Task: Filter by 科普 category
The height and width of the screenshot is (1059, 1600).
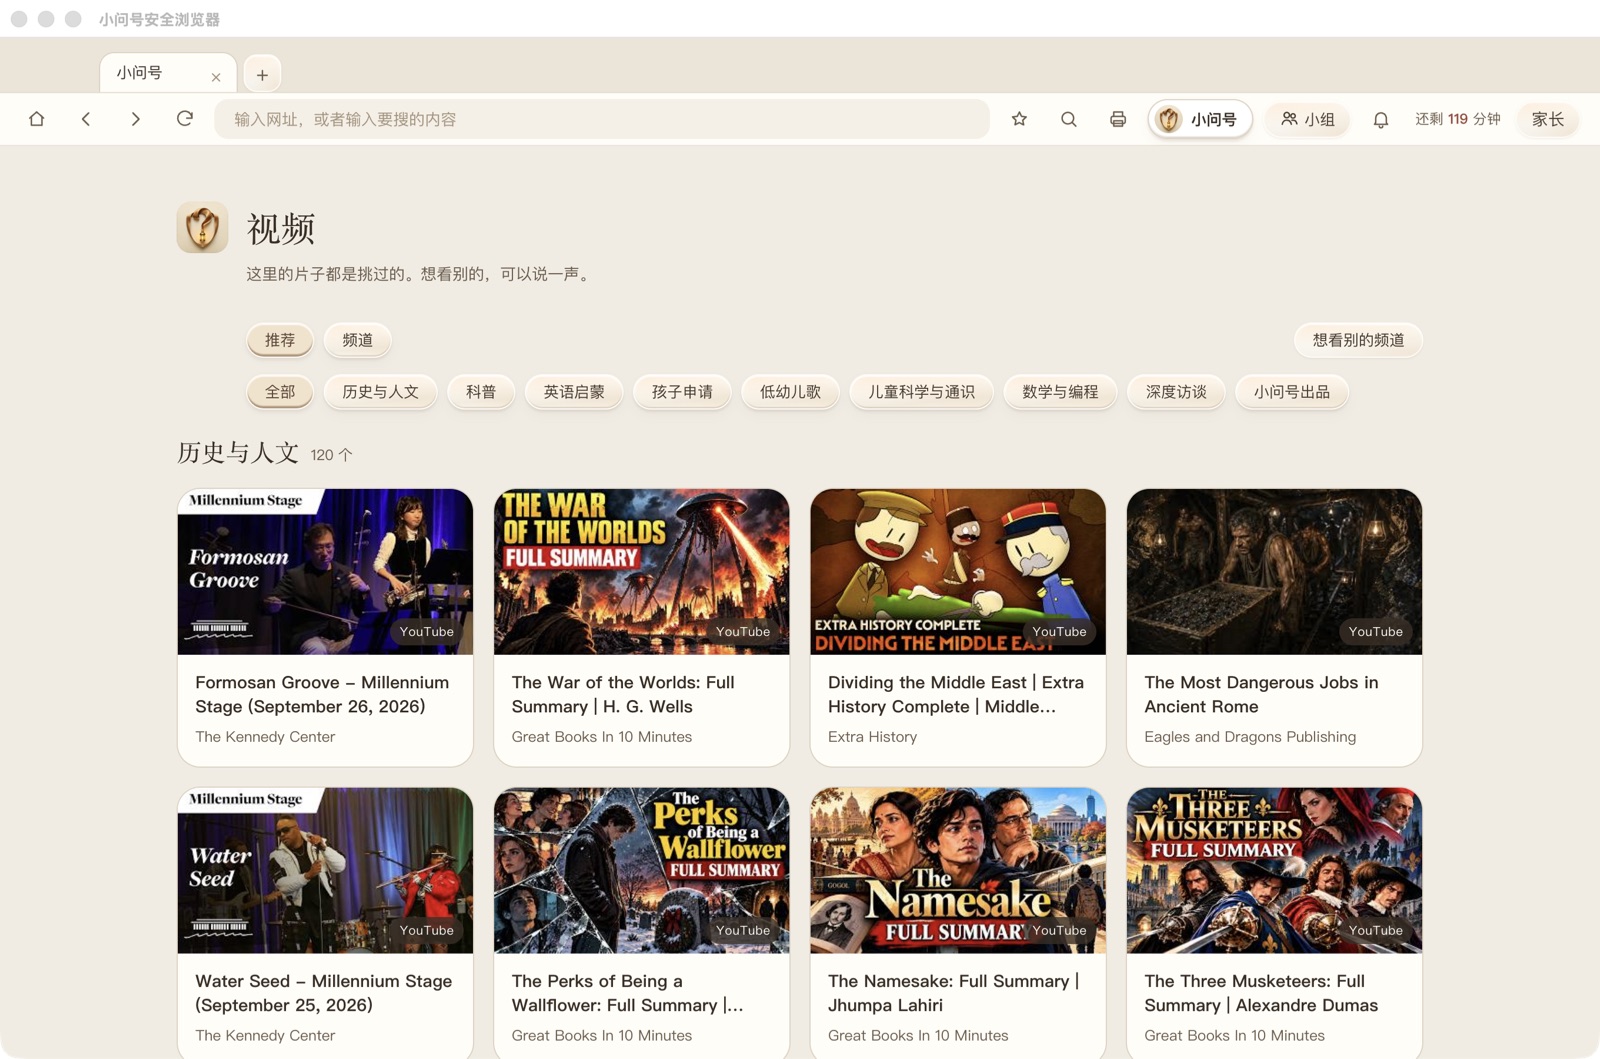Action: [481, 392]
